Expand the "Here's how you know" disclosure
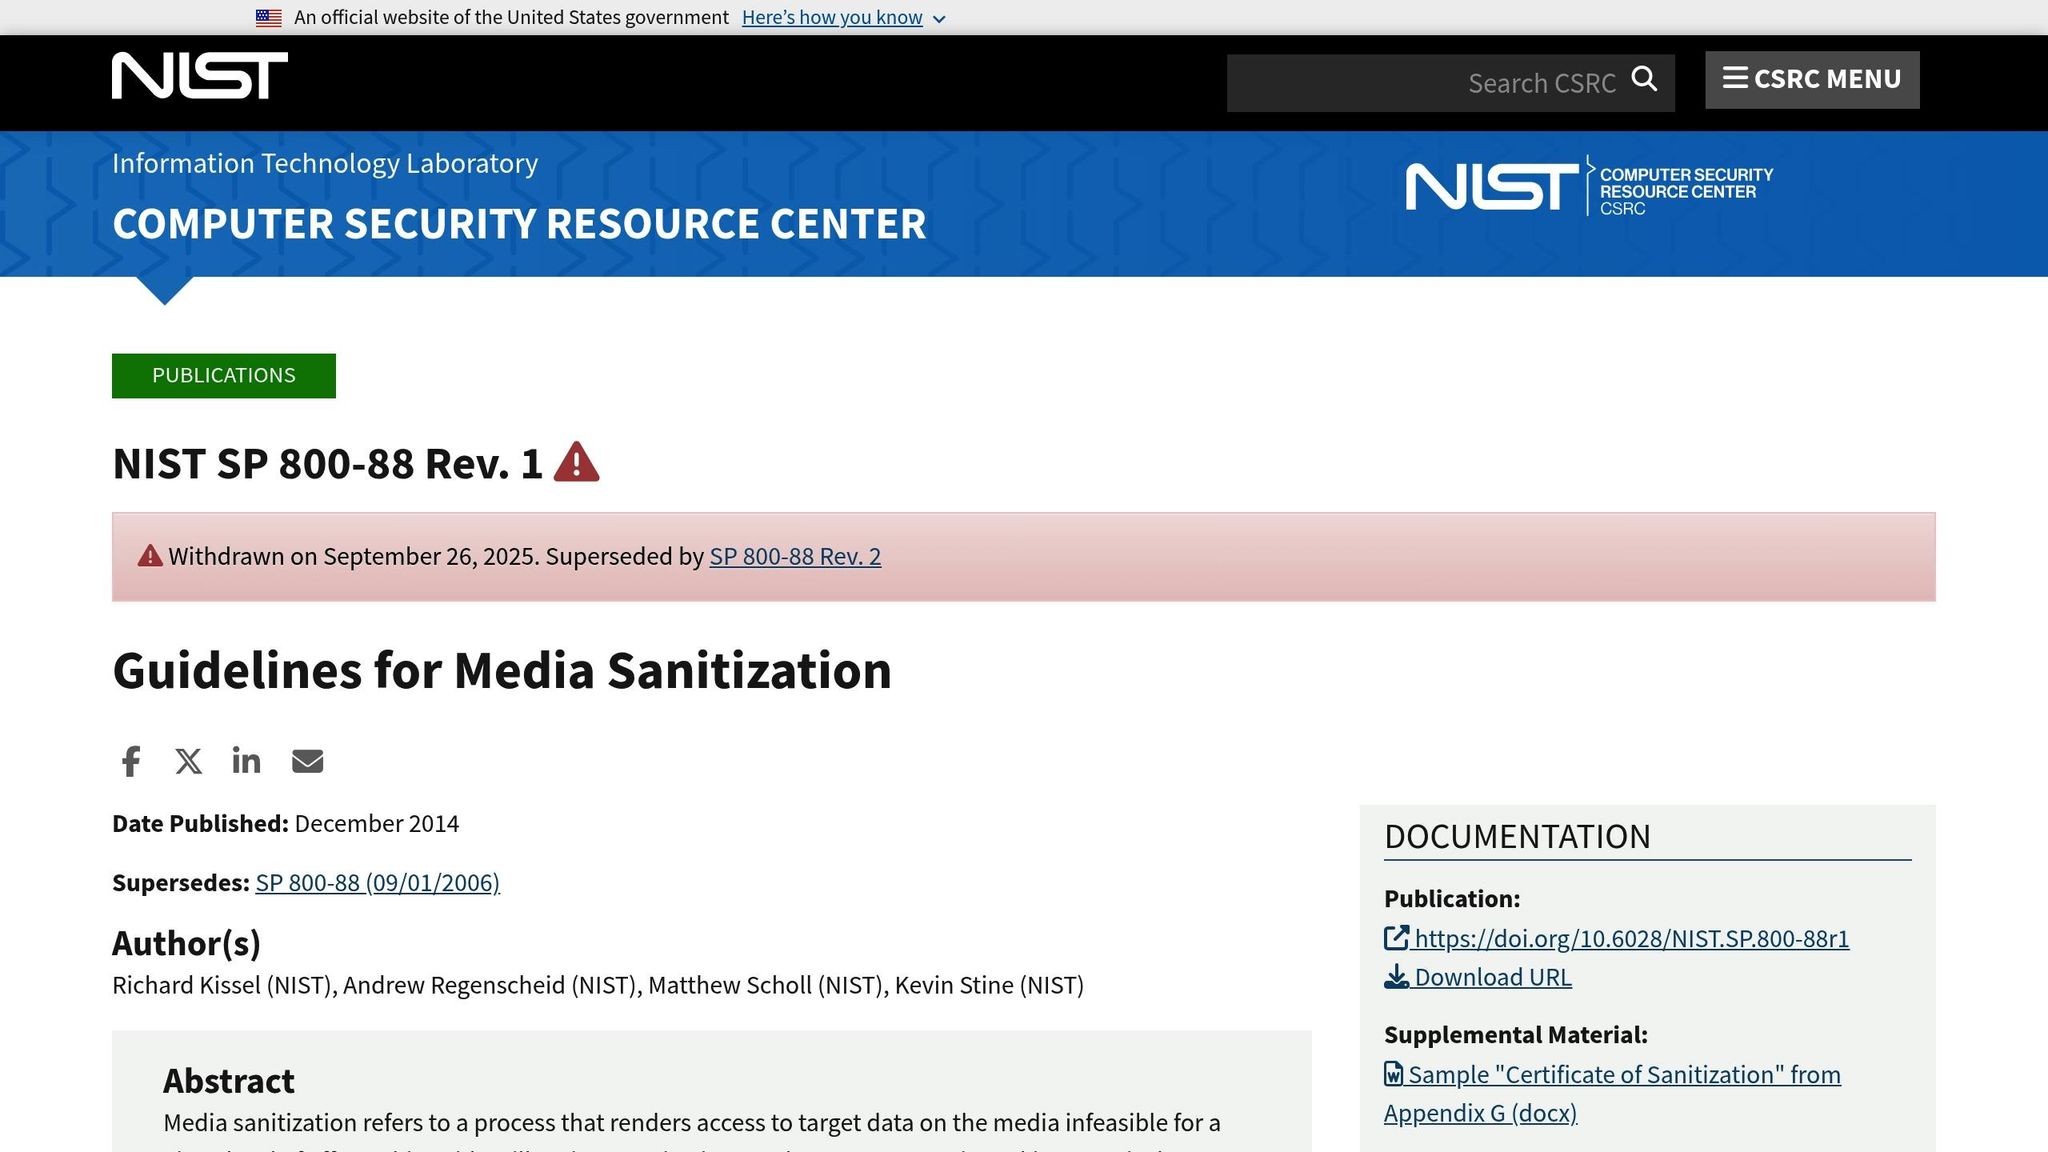The height and width of the screenshot is (1152, 2048). 833,17
